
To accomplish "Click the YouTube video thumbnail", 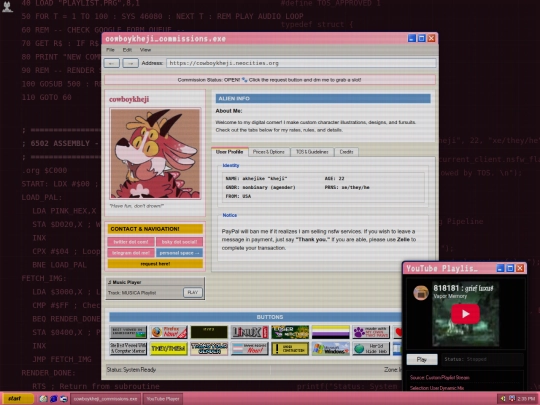I will click(465, 314).
